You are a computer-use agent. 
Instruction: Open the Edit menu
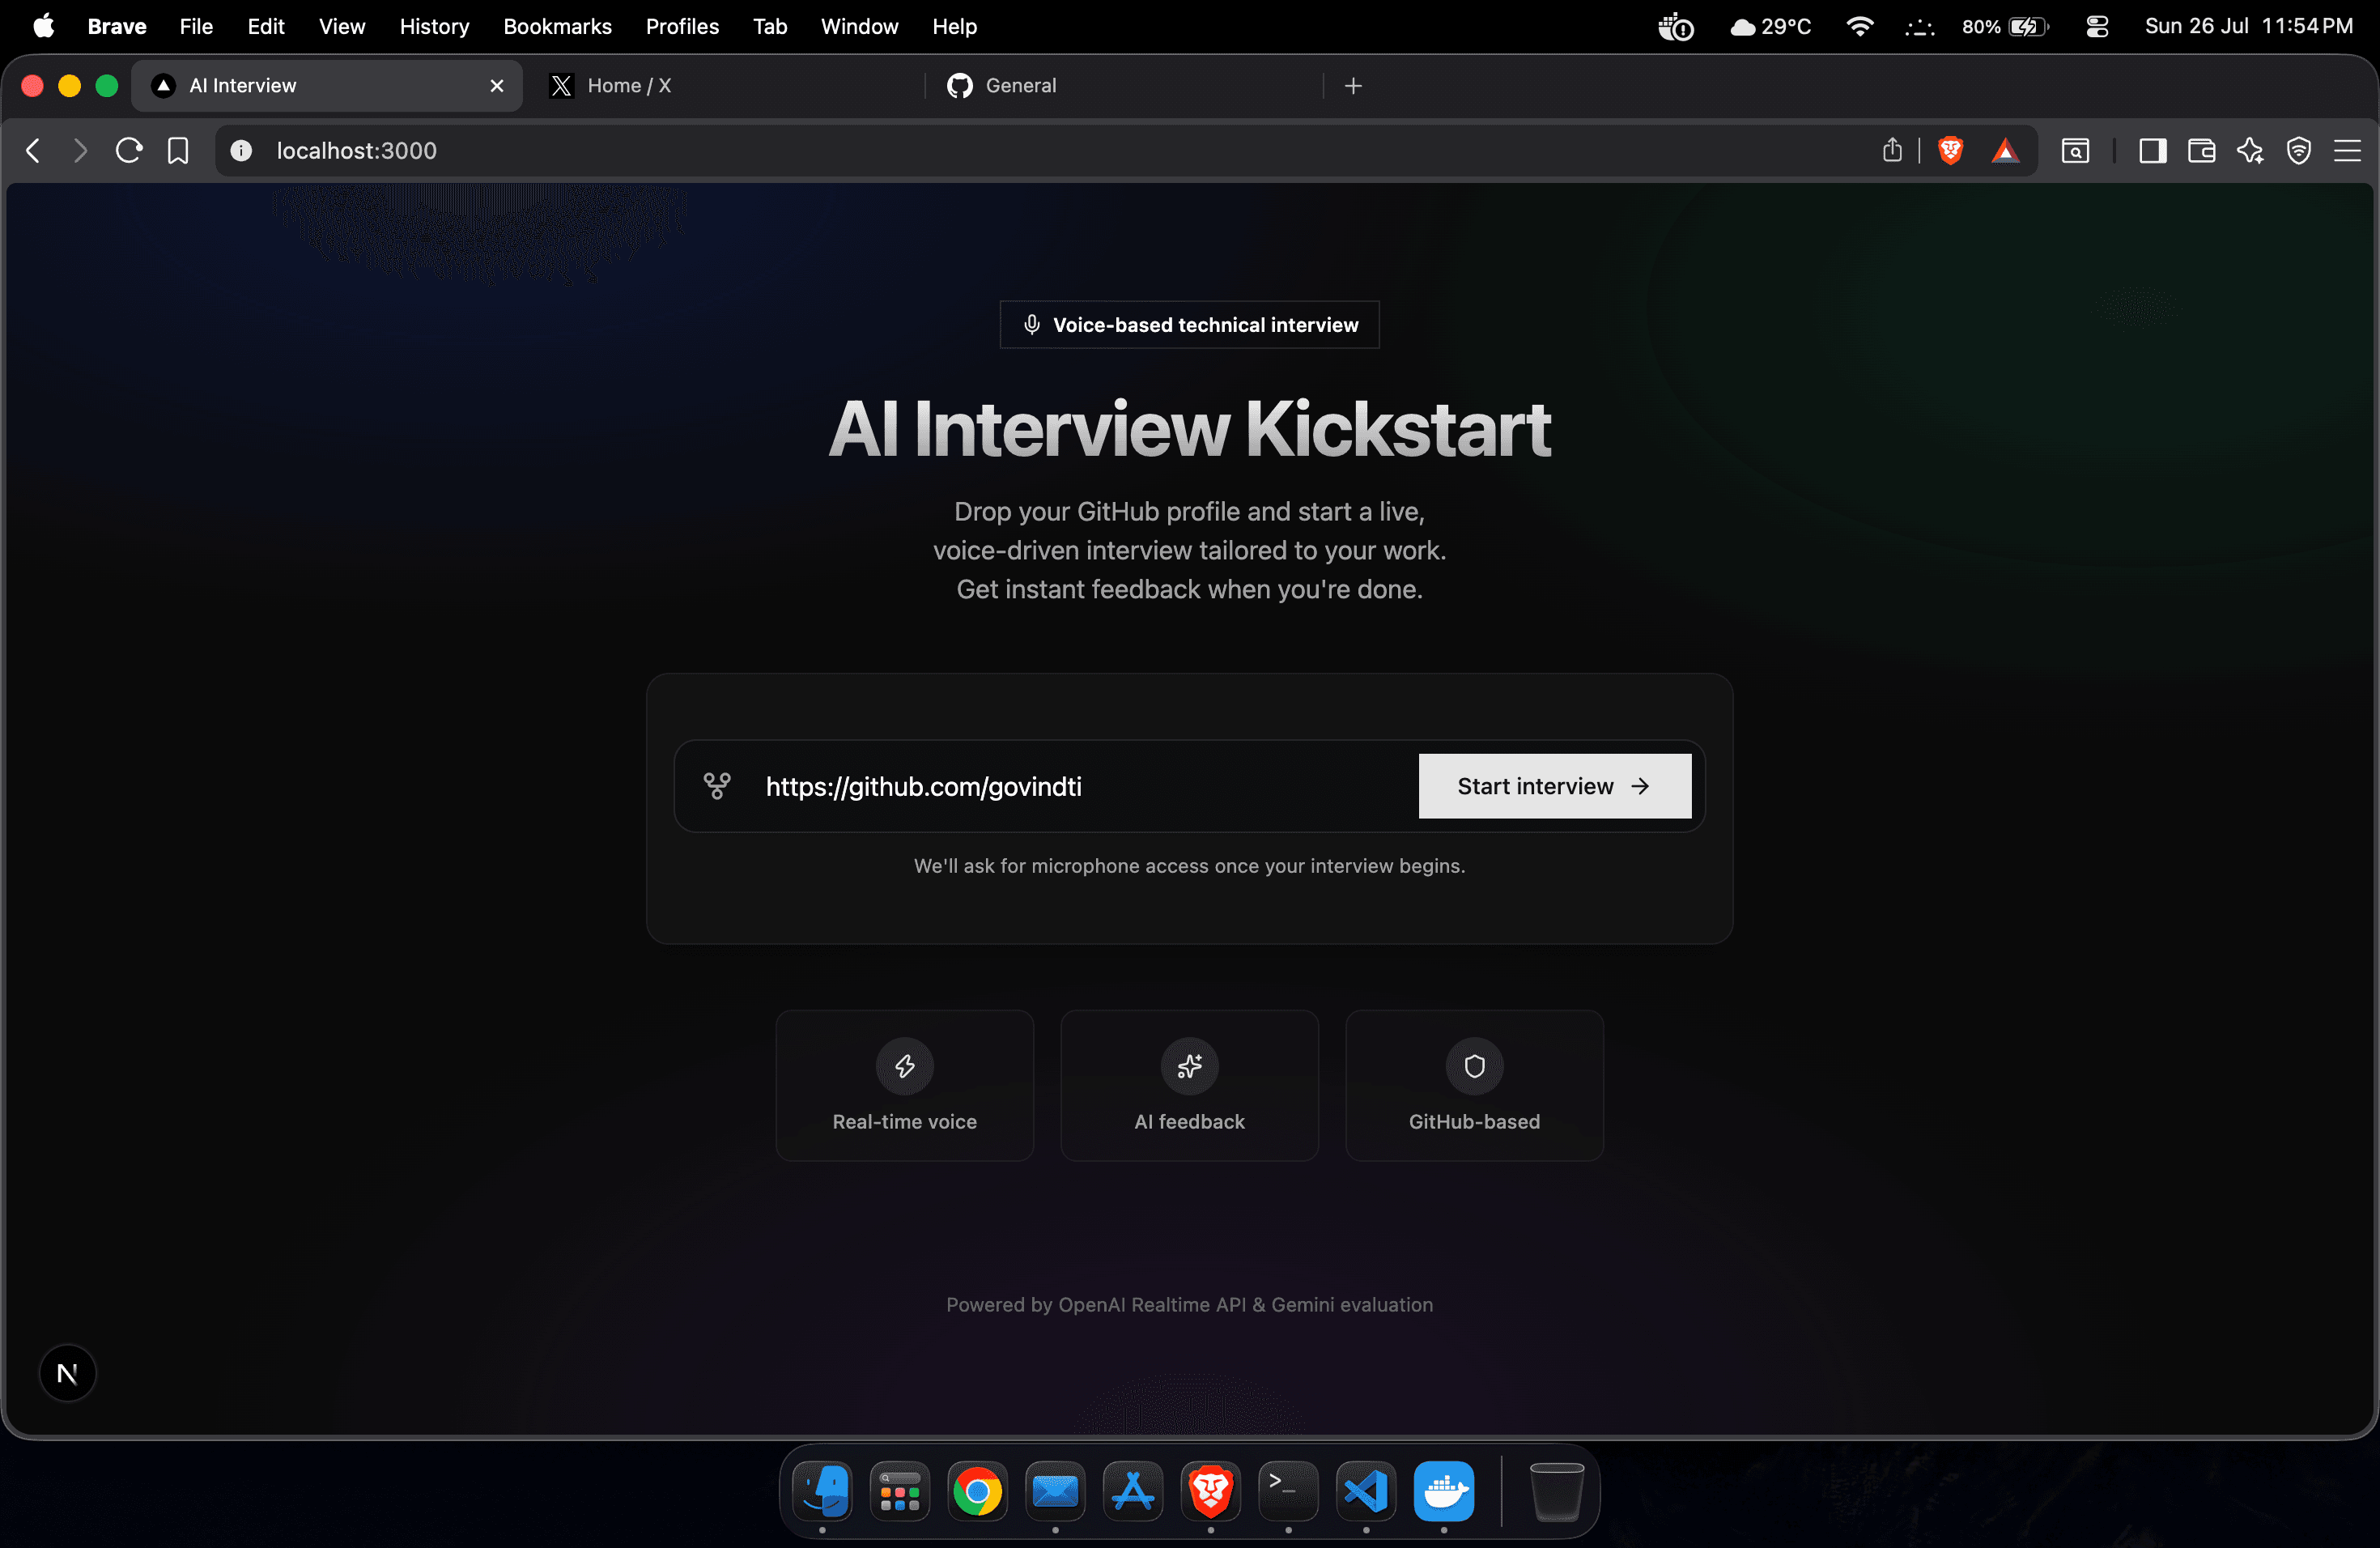[x=266, y=26]
